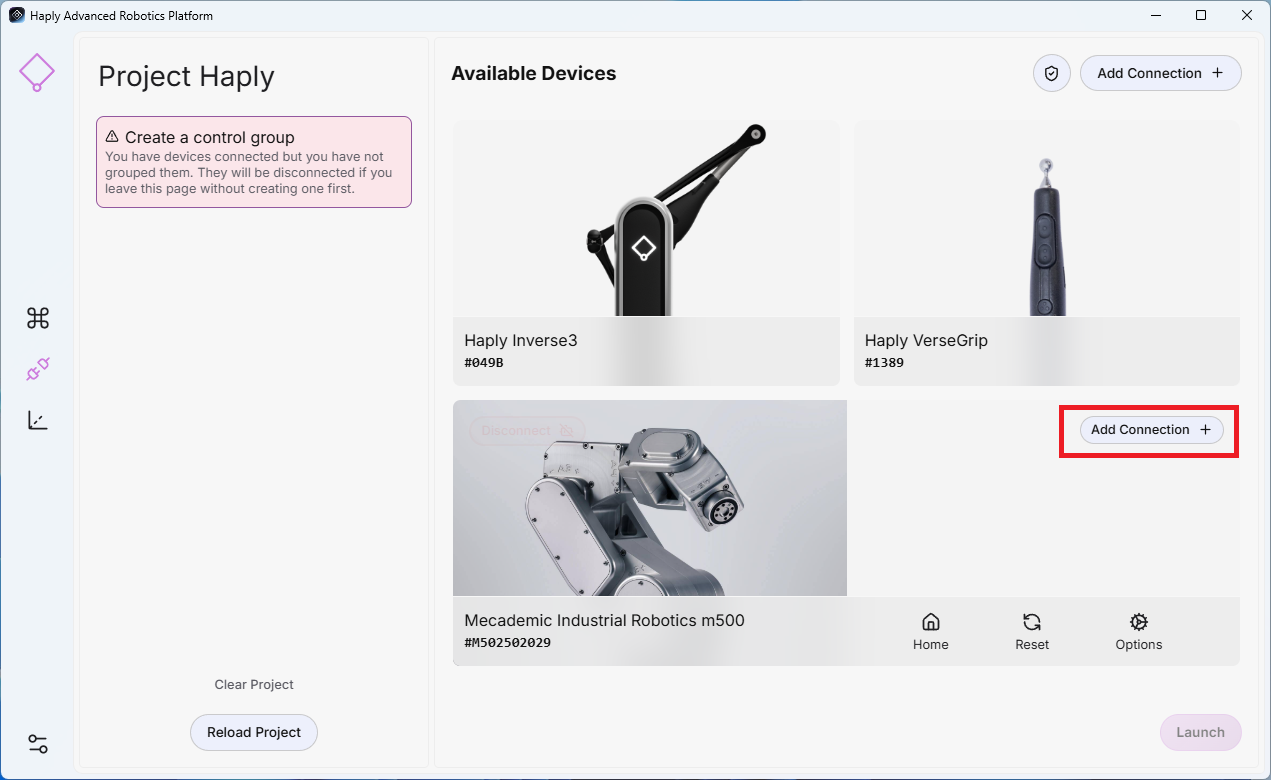This screenshot has height=780, width=1271.
Task: Select the Haply Inverse3 device image
Action: click(x=646, y=219)
